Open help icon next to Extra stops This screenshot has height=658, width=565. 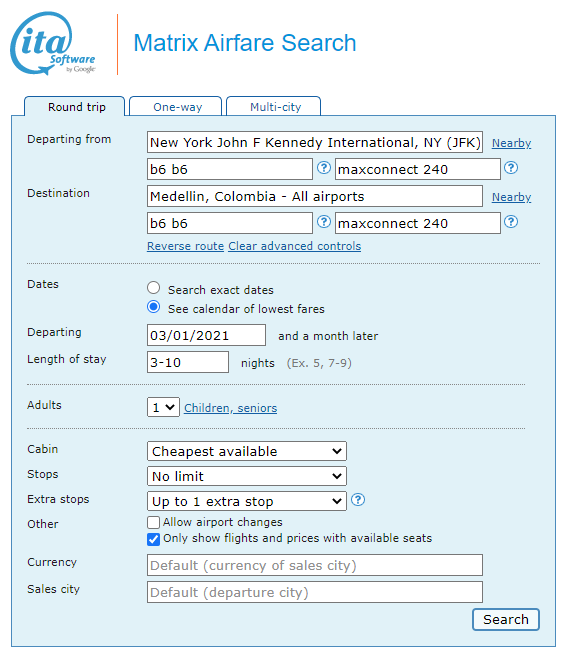(x=358, y=500)
